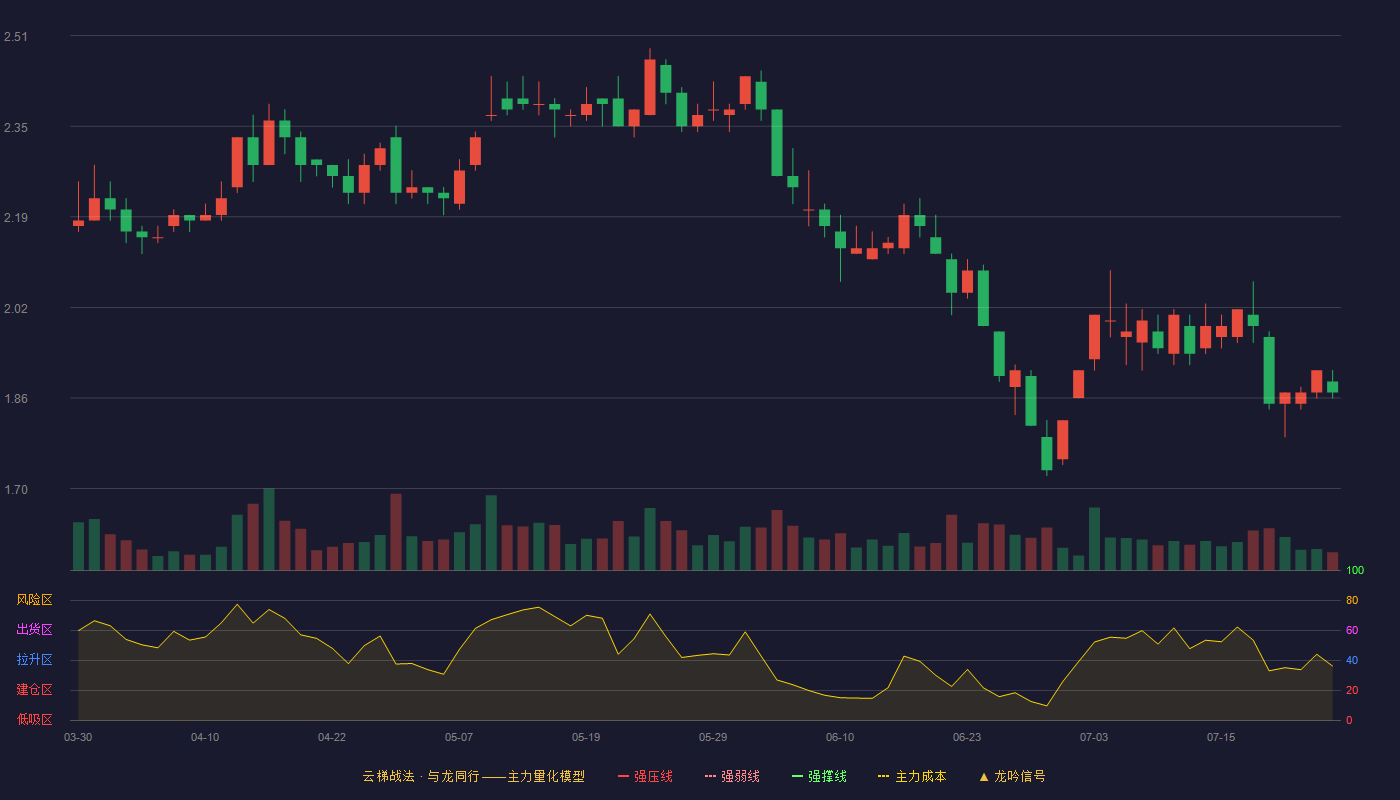This screenshot has height=800, width=1400.
Task: Click the 2.35 price axis label
Action: [x=16, y=128]
